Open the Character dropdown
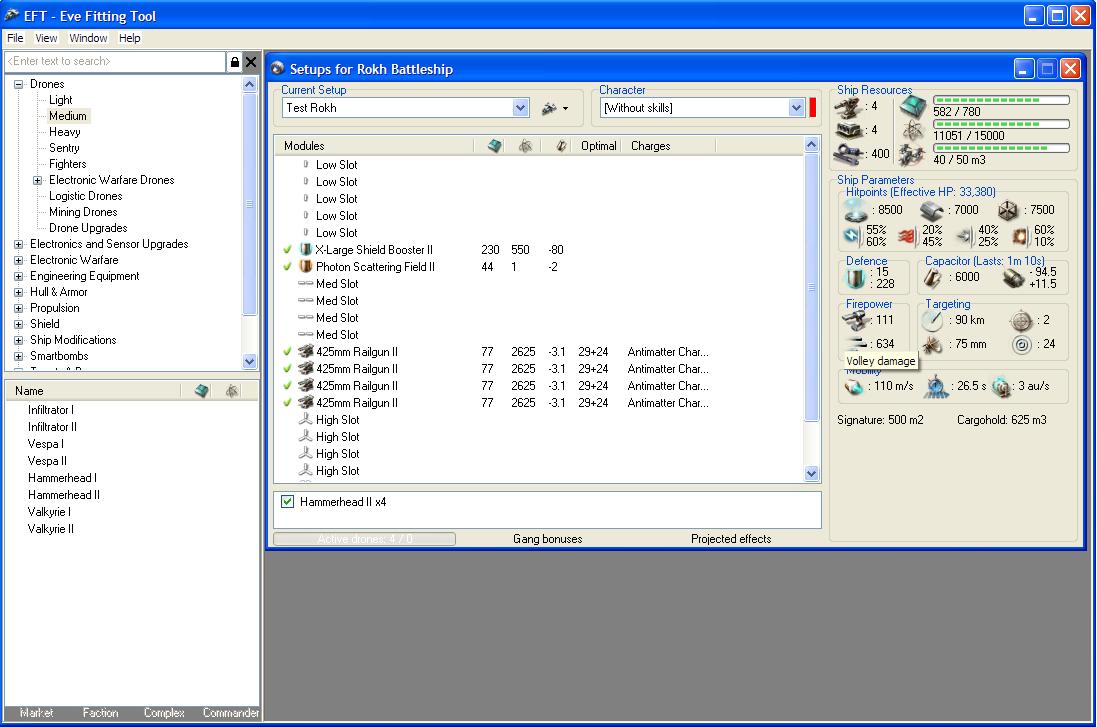Screen dimensions: 1097x727 (x=796, y=108)
